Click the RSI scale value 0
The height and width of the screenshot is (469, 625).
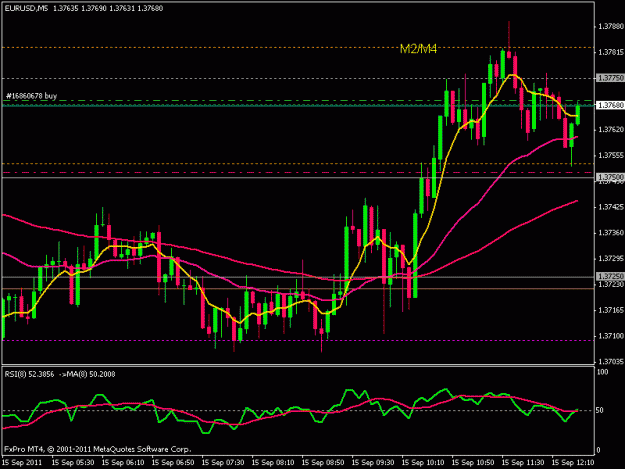599,450
